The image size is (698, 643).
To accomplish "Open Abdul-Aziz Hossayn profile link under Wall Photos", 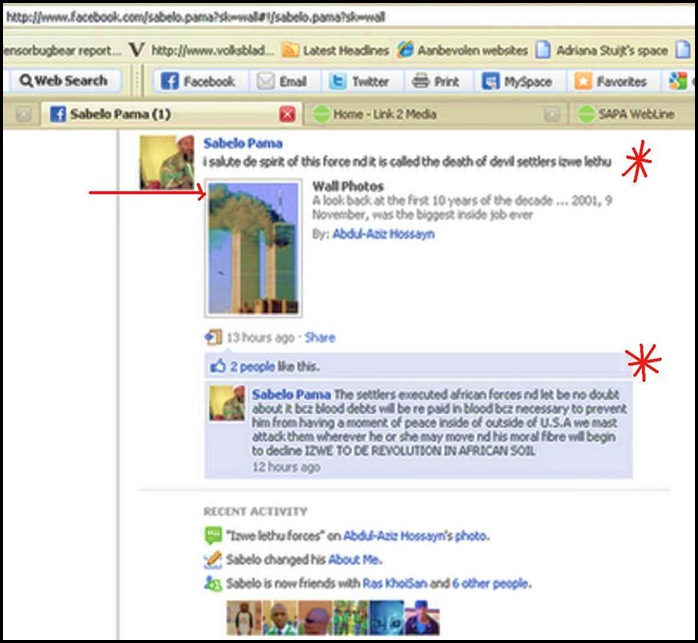I will (383, 234).
